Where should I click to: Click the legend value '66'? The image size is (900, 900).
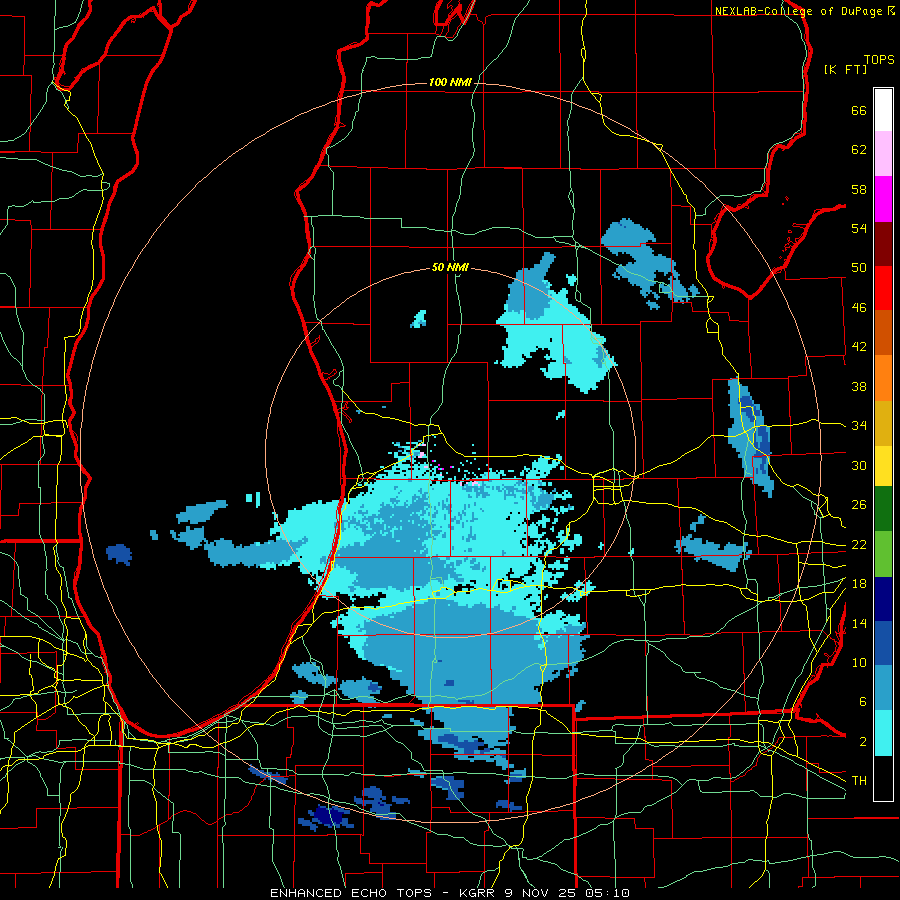tap(859, 110)
